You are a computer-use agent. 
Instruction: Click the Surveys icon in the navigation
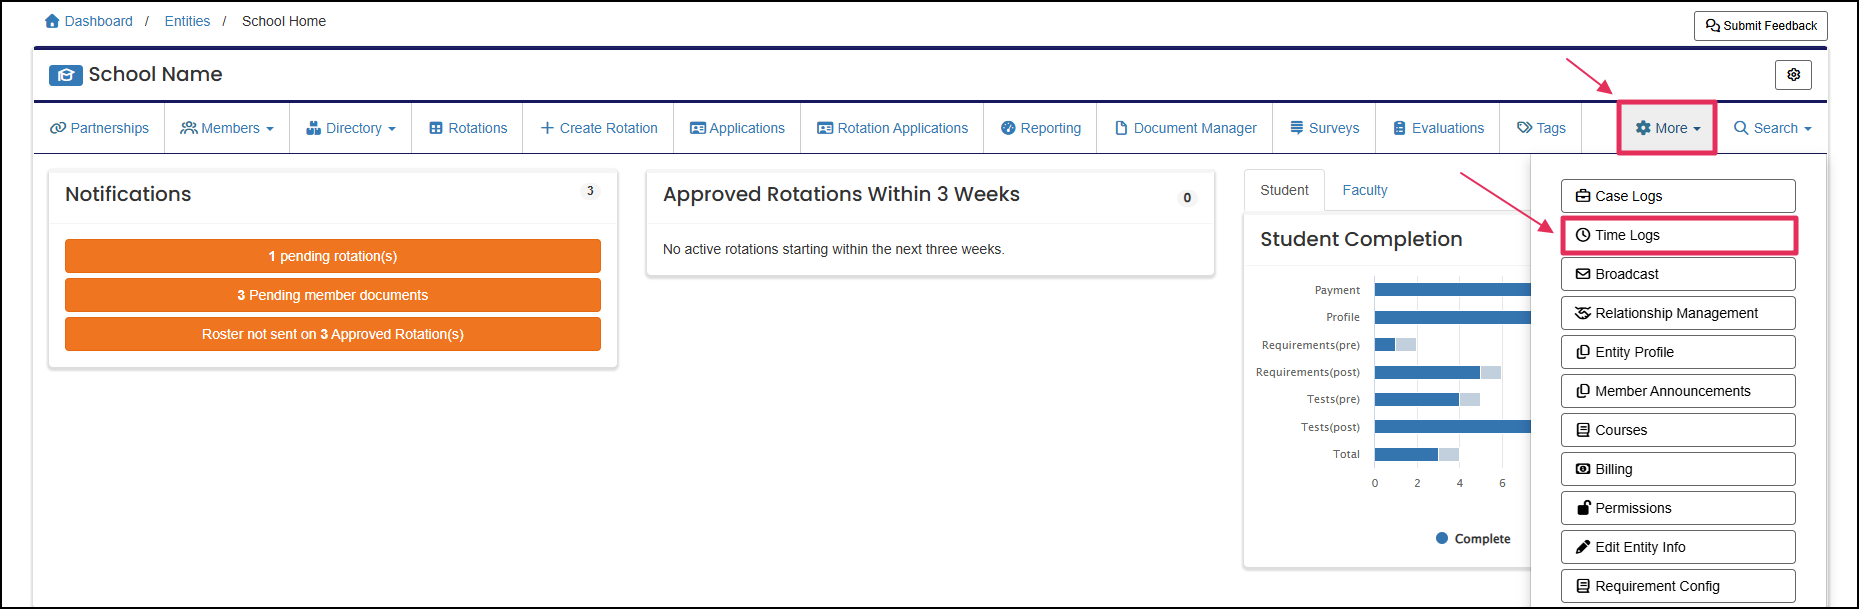click(x=1298, y=128)
